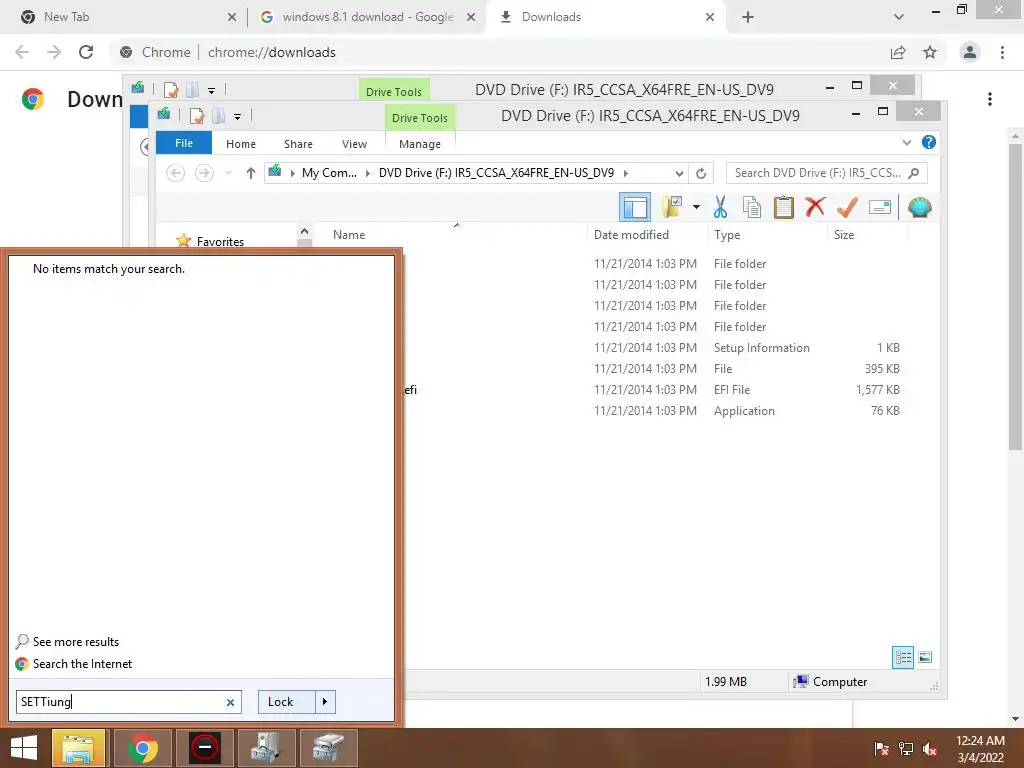Viewport: 1024px width, 768px height.
Task: Open Chrome tab search dropdown
Action: coord(899,17)
